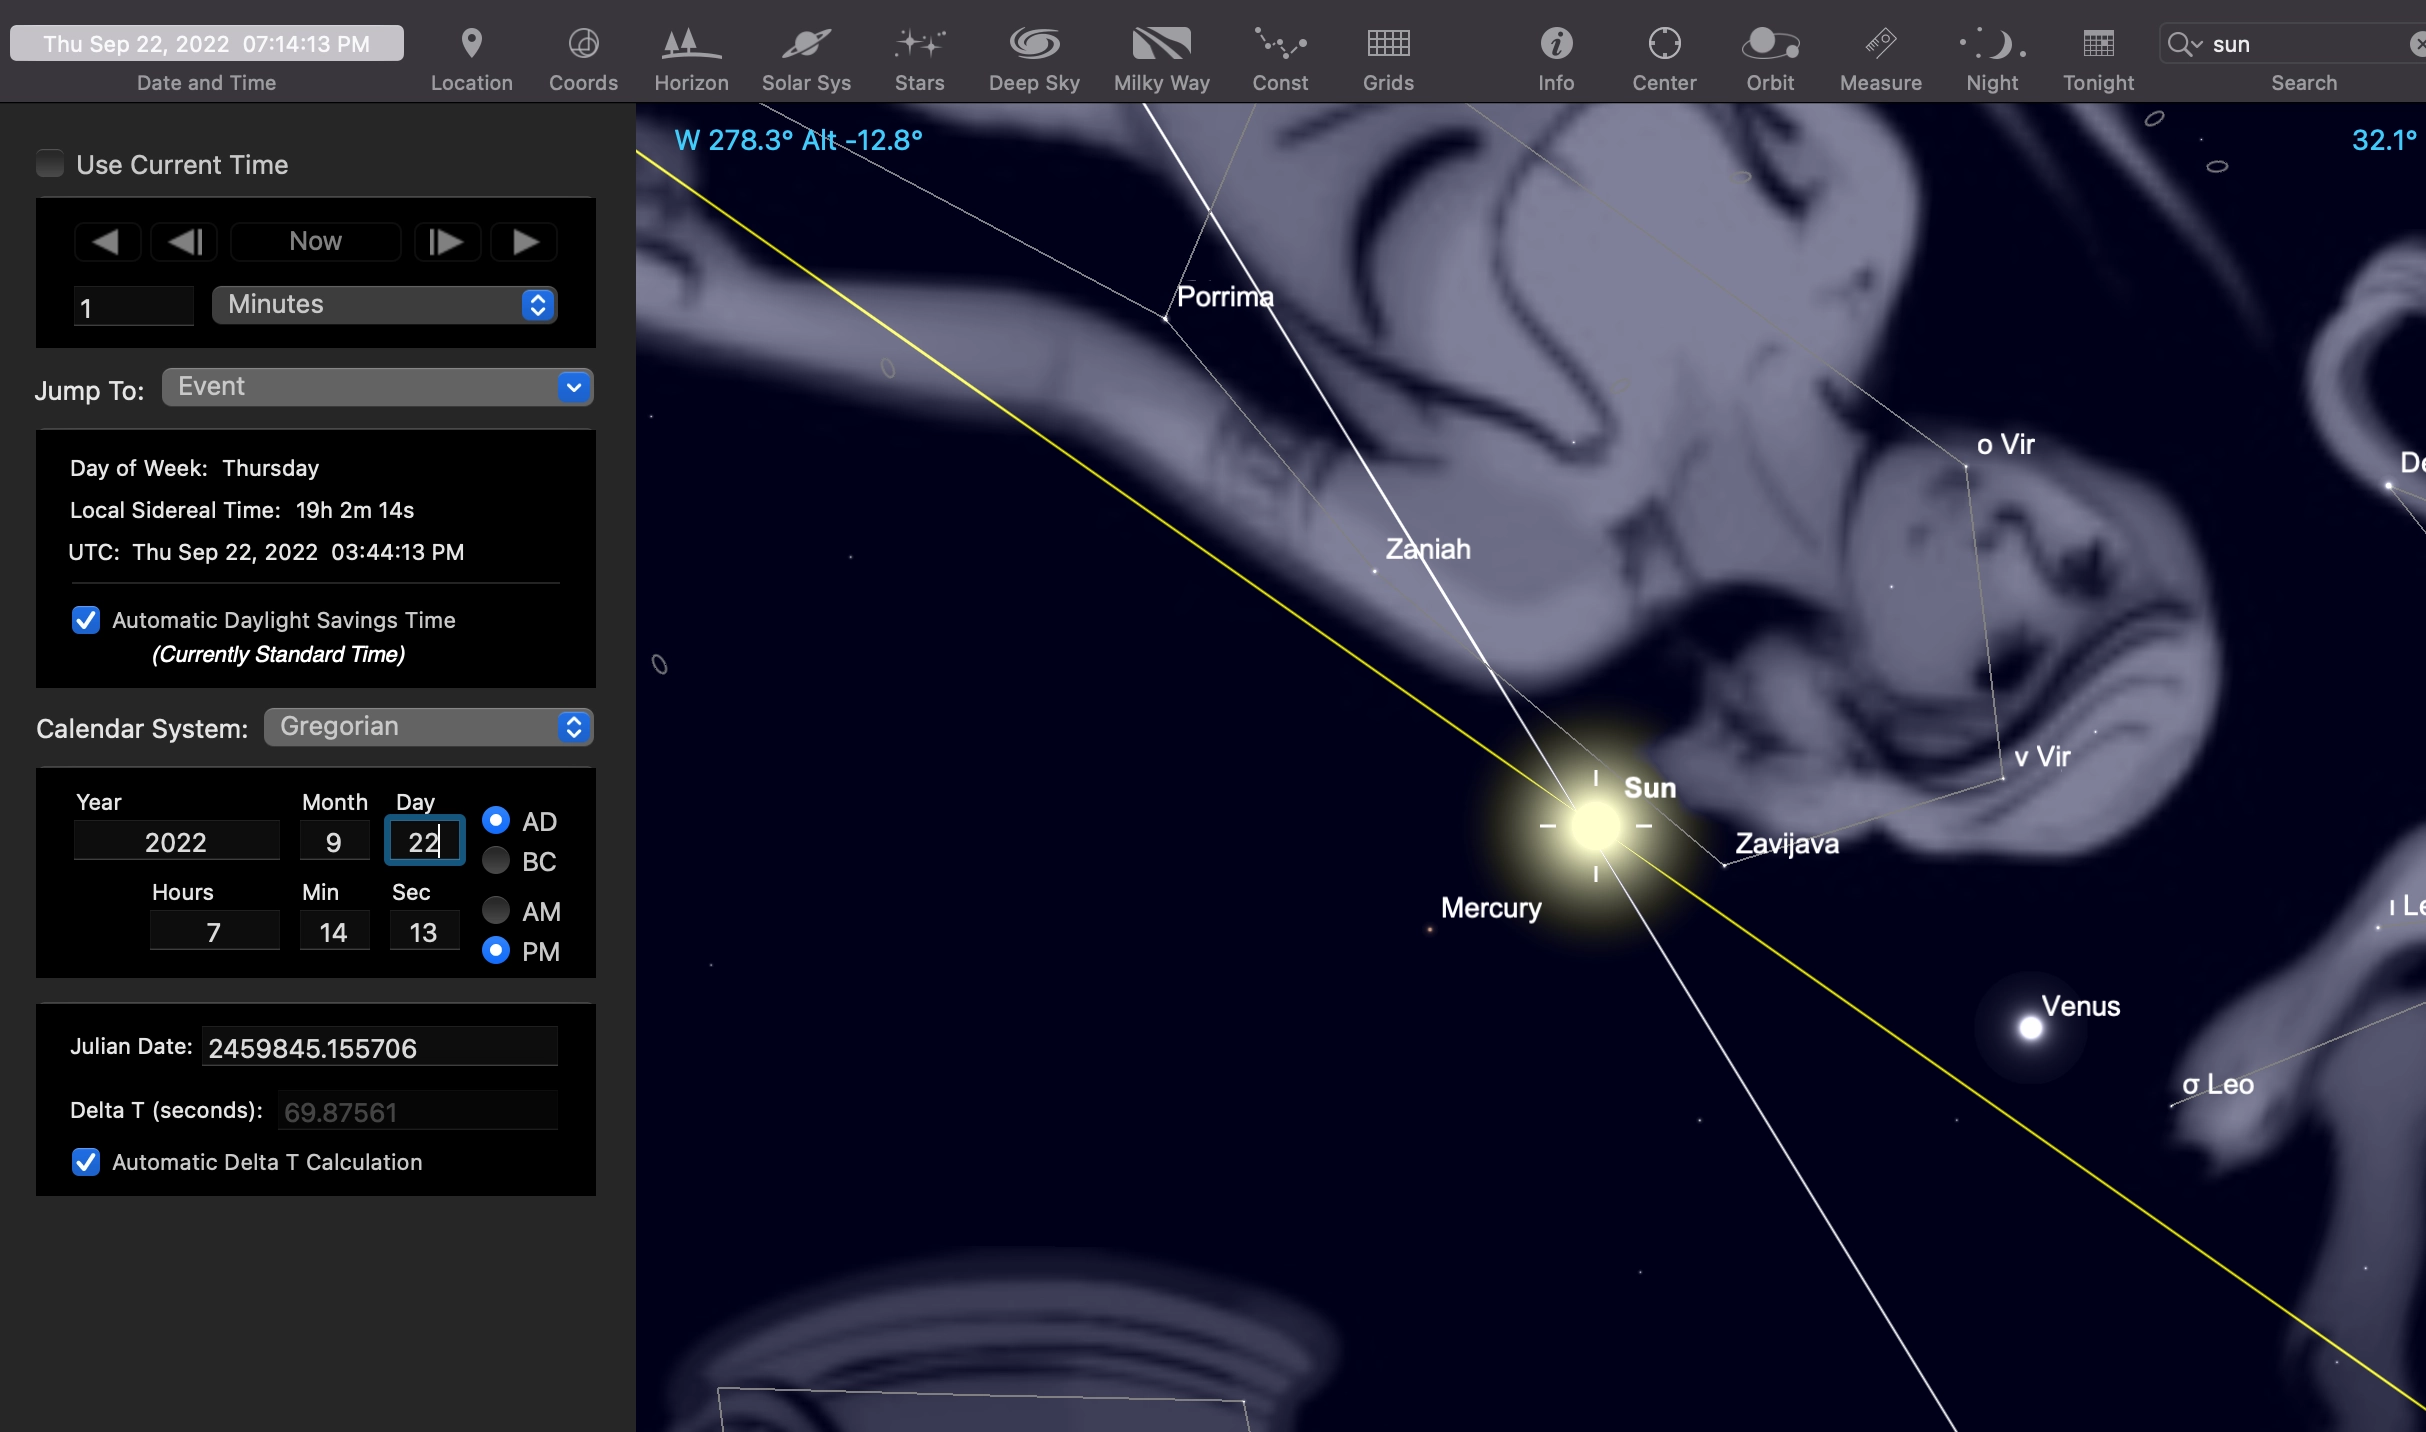
Task: Click the Julian Date input field
Action: (378, 1048)
